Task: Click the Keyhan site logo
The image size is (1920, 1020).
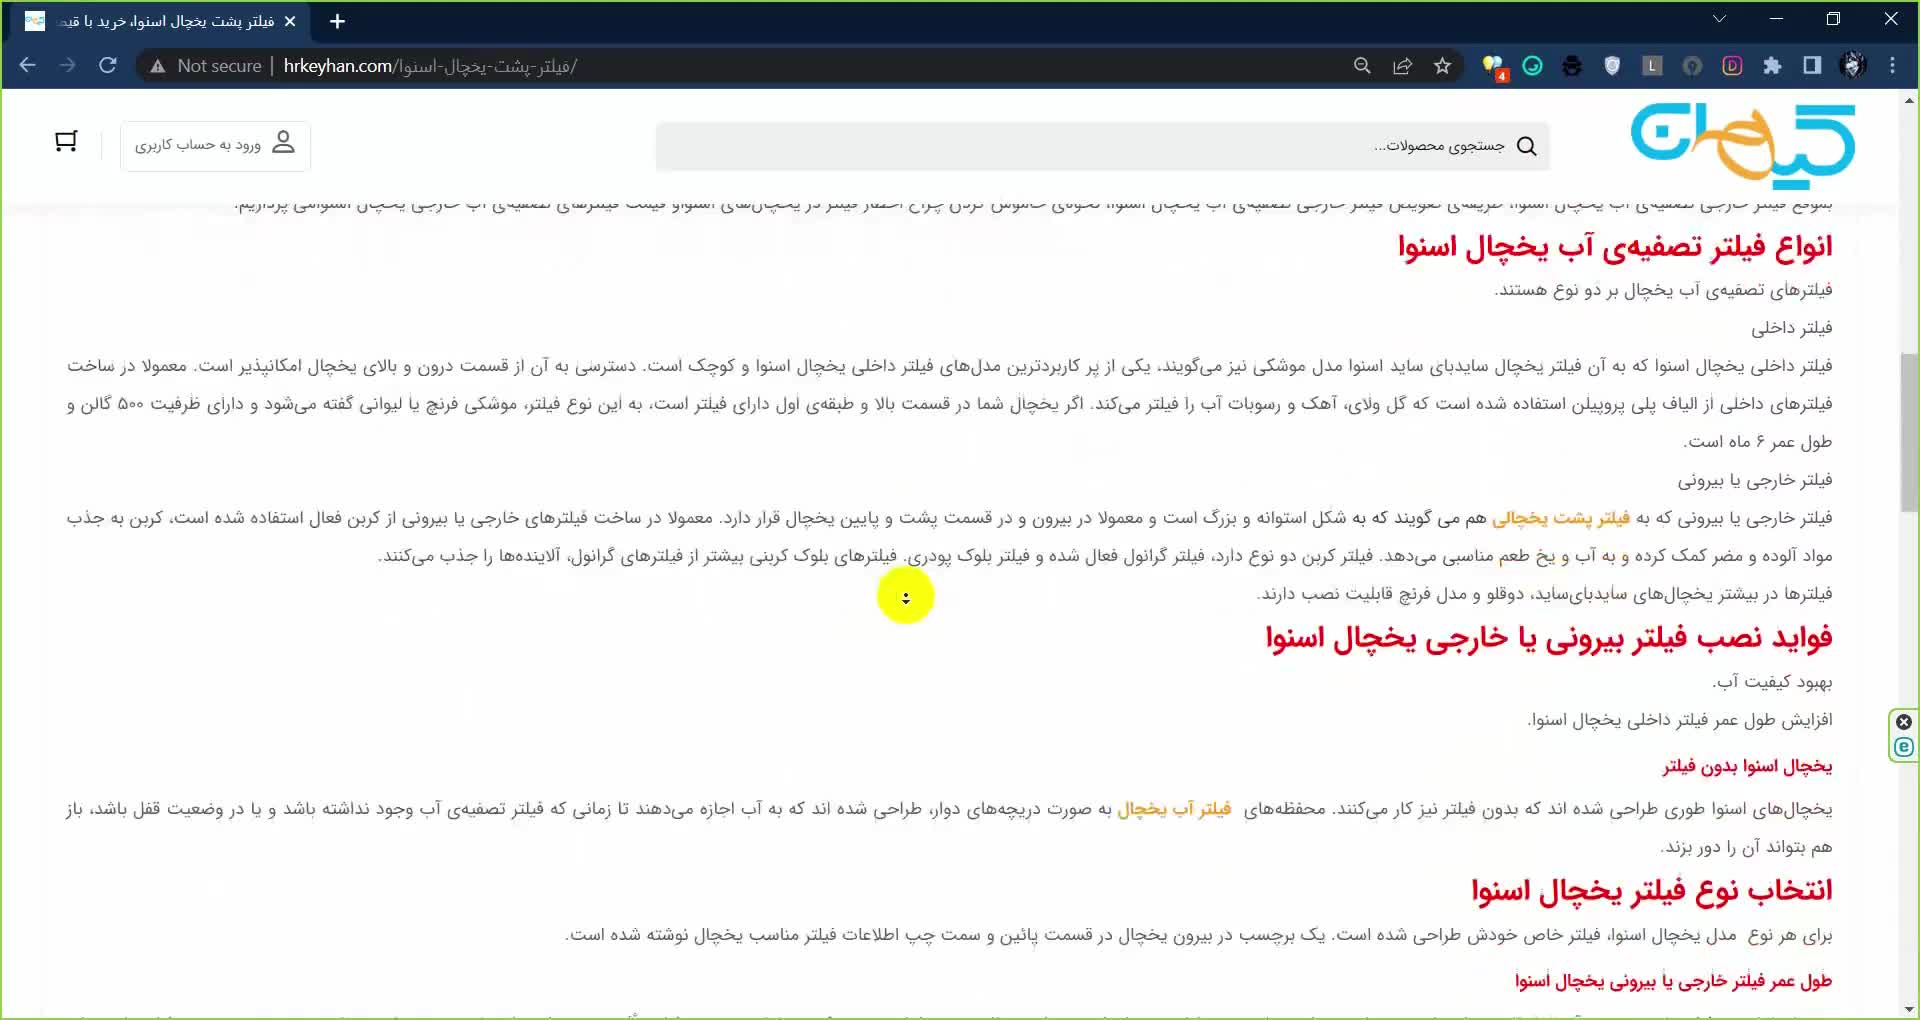Action: pyautogui.click(x=1742, y=147)
